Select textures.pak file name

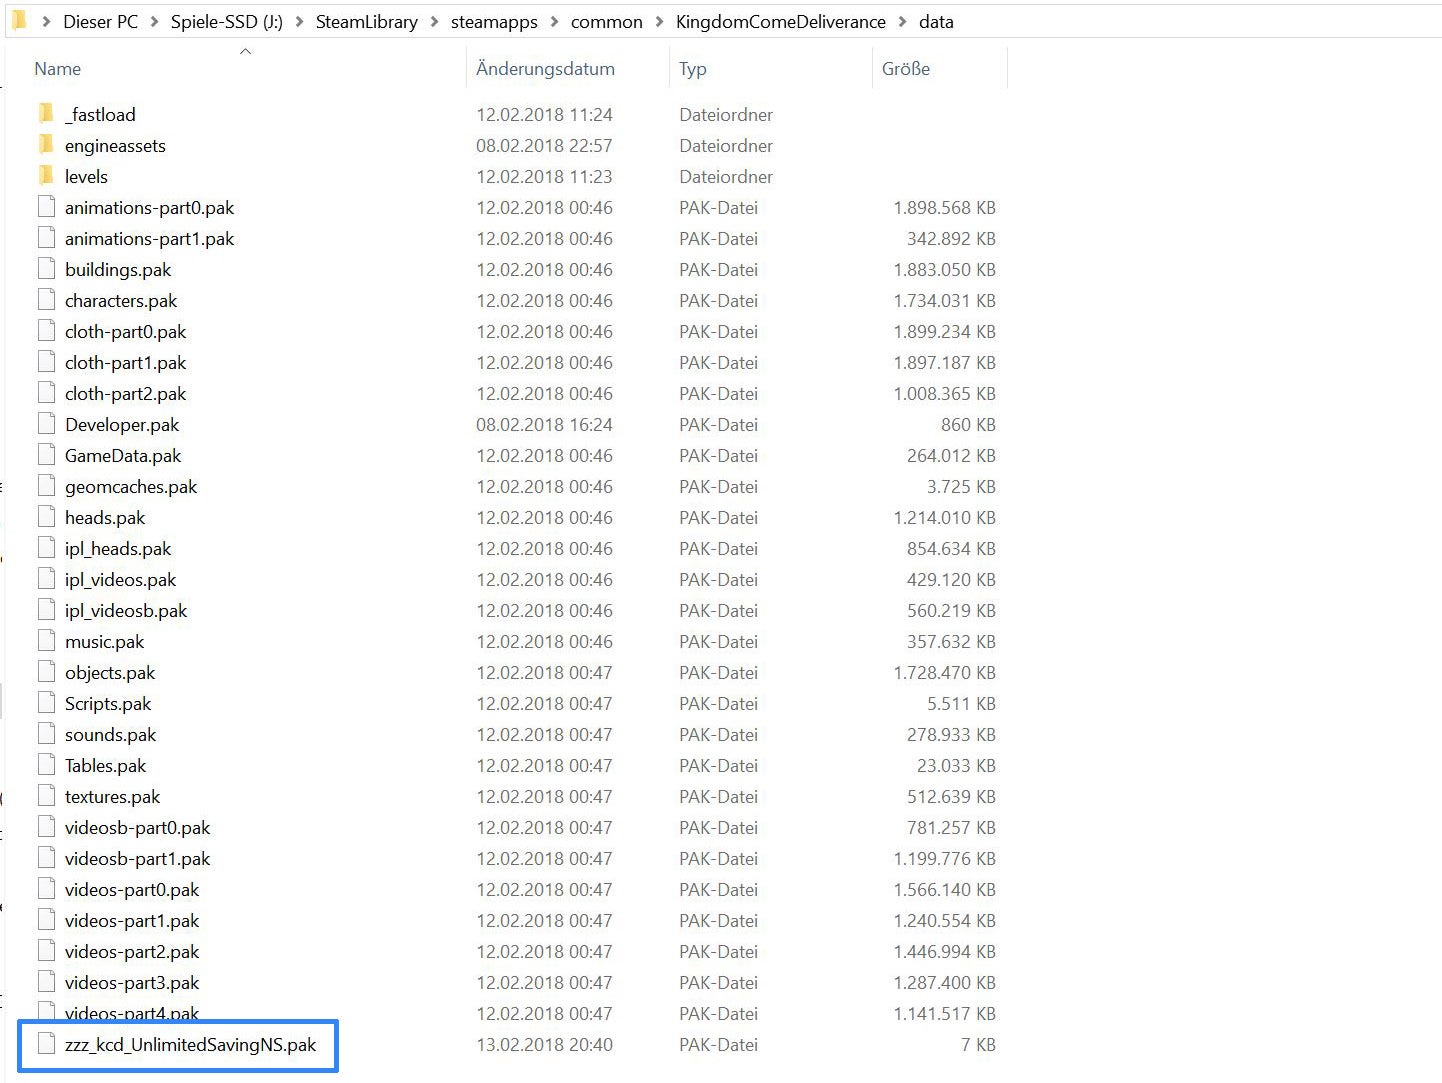pos(112,797)
